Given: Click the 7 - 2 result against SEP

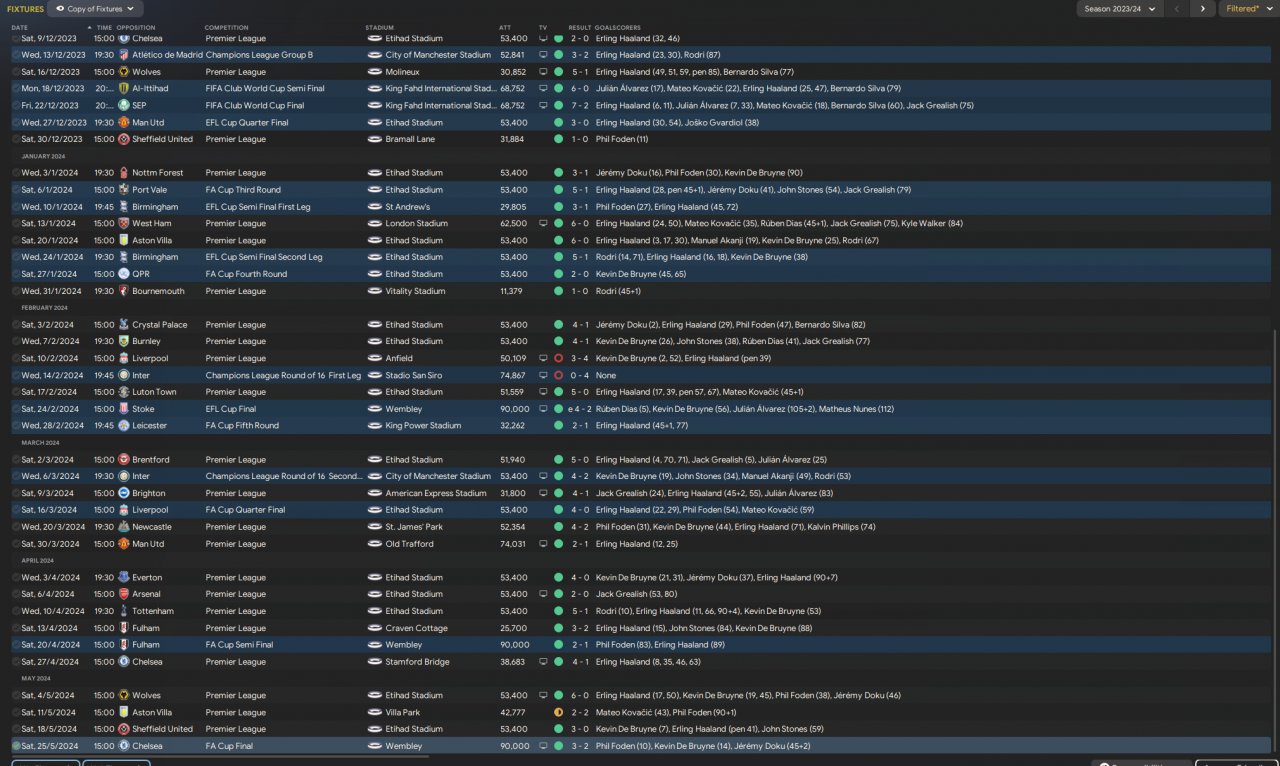Looking at the screenshot, I should tap(580, 105).
